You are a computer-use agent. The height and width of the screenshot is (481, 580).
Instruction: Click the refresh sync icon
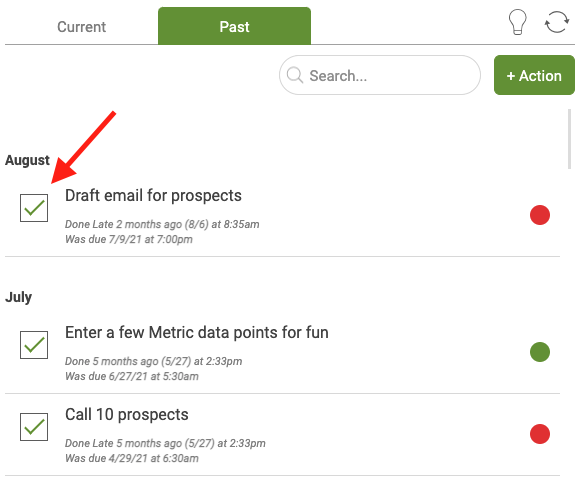pyautogui.click(x=557, y=22)
